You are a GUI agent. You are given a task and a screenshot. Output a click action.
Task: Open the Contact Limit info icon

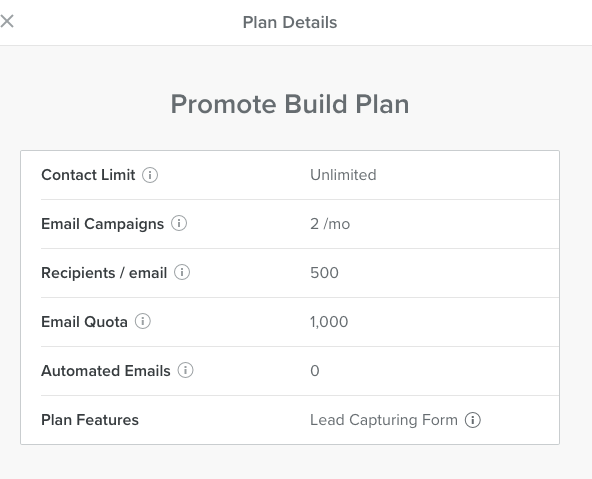(150, 175)
